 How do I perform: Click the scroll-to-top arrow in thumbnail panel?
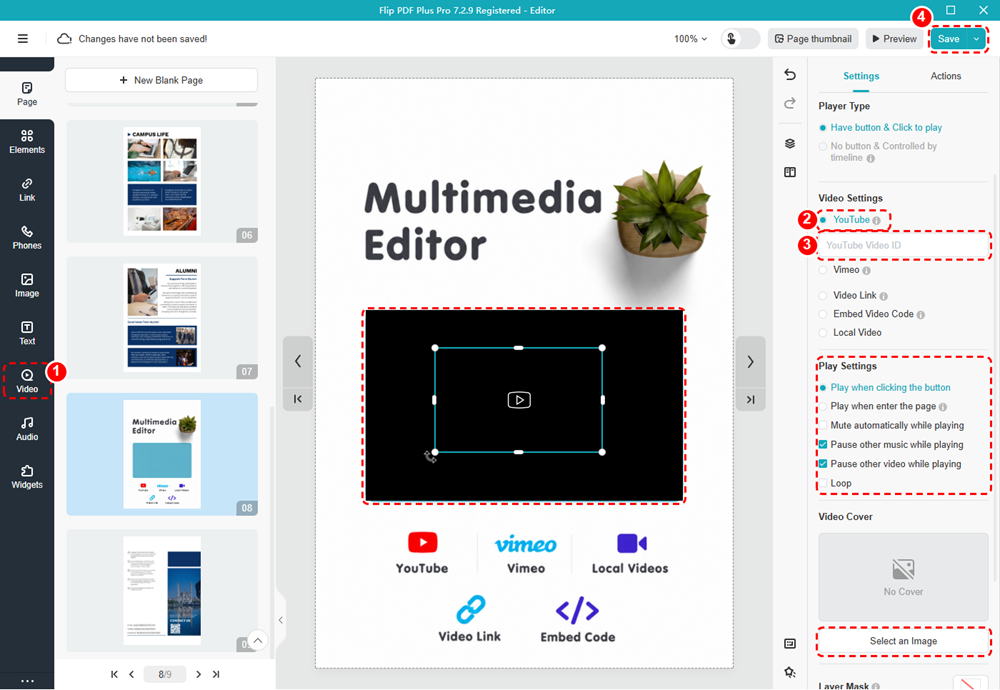point(257,640)
